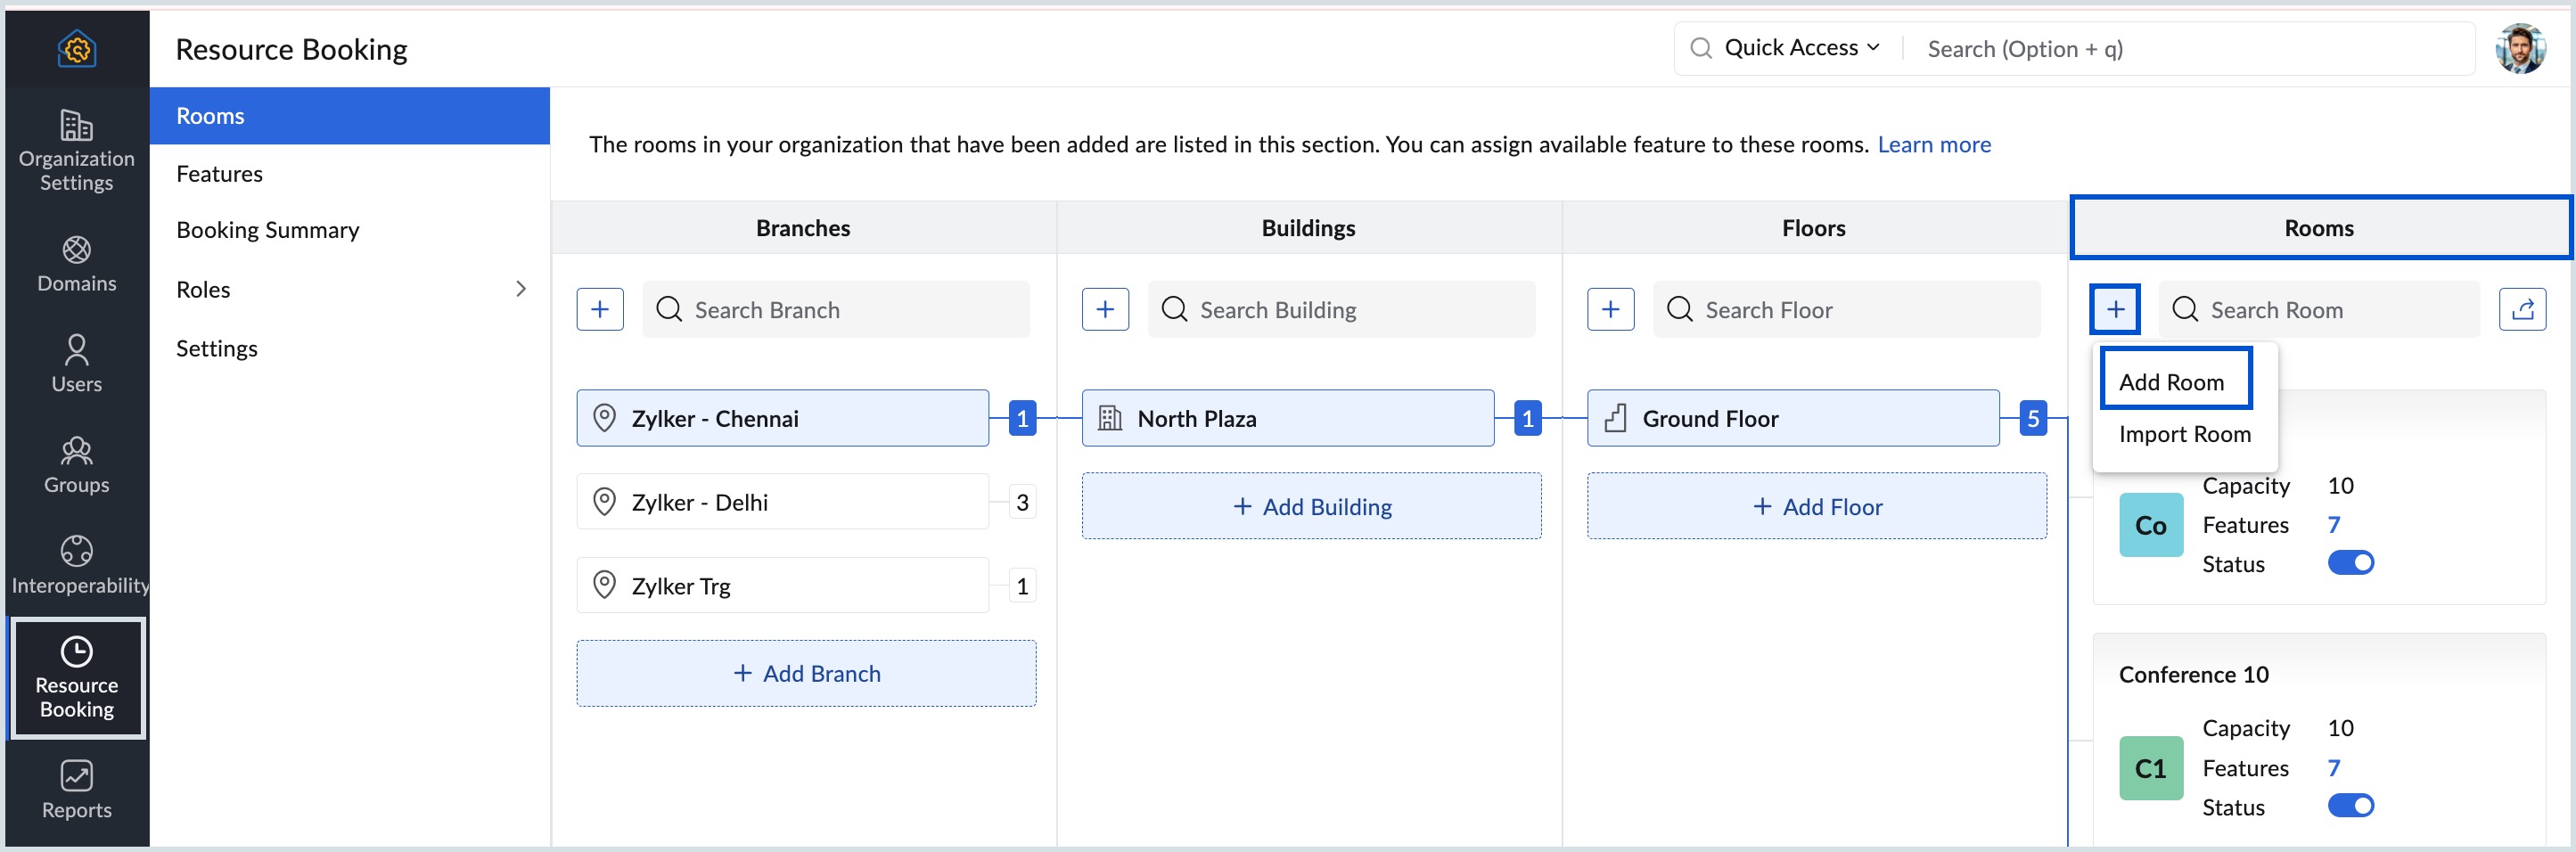
Task: Open Organization Settings in sidebar
Action: point(76,150)
